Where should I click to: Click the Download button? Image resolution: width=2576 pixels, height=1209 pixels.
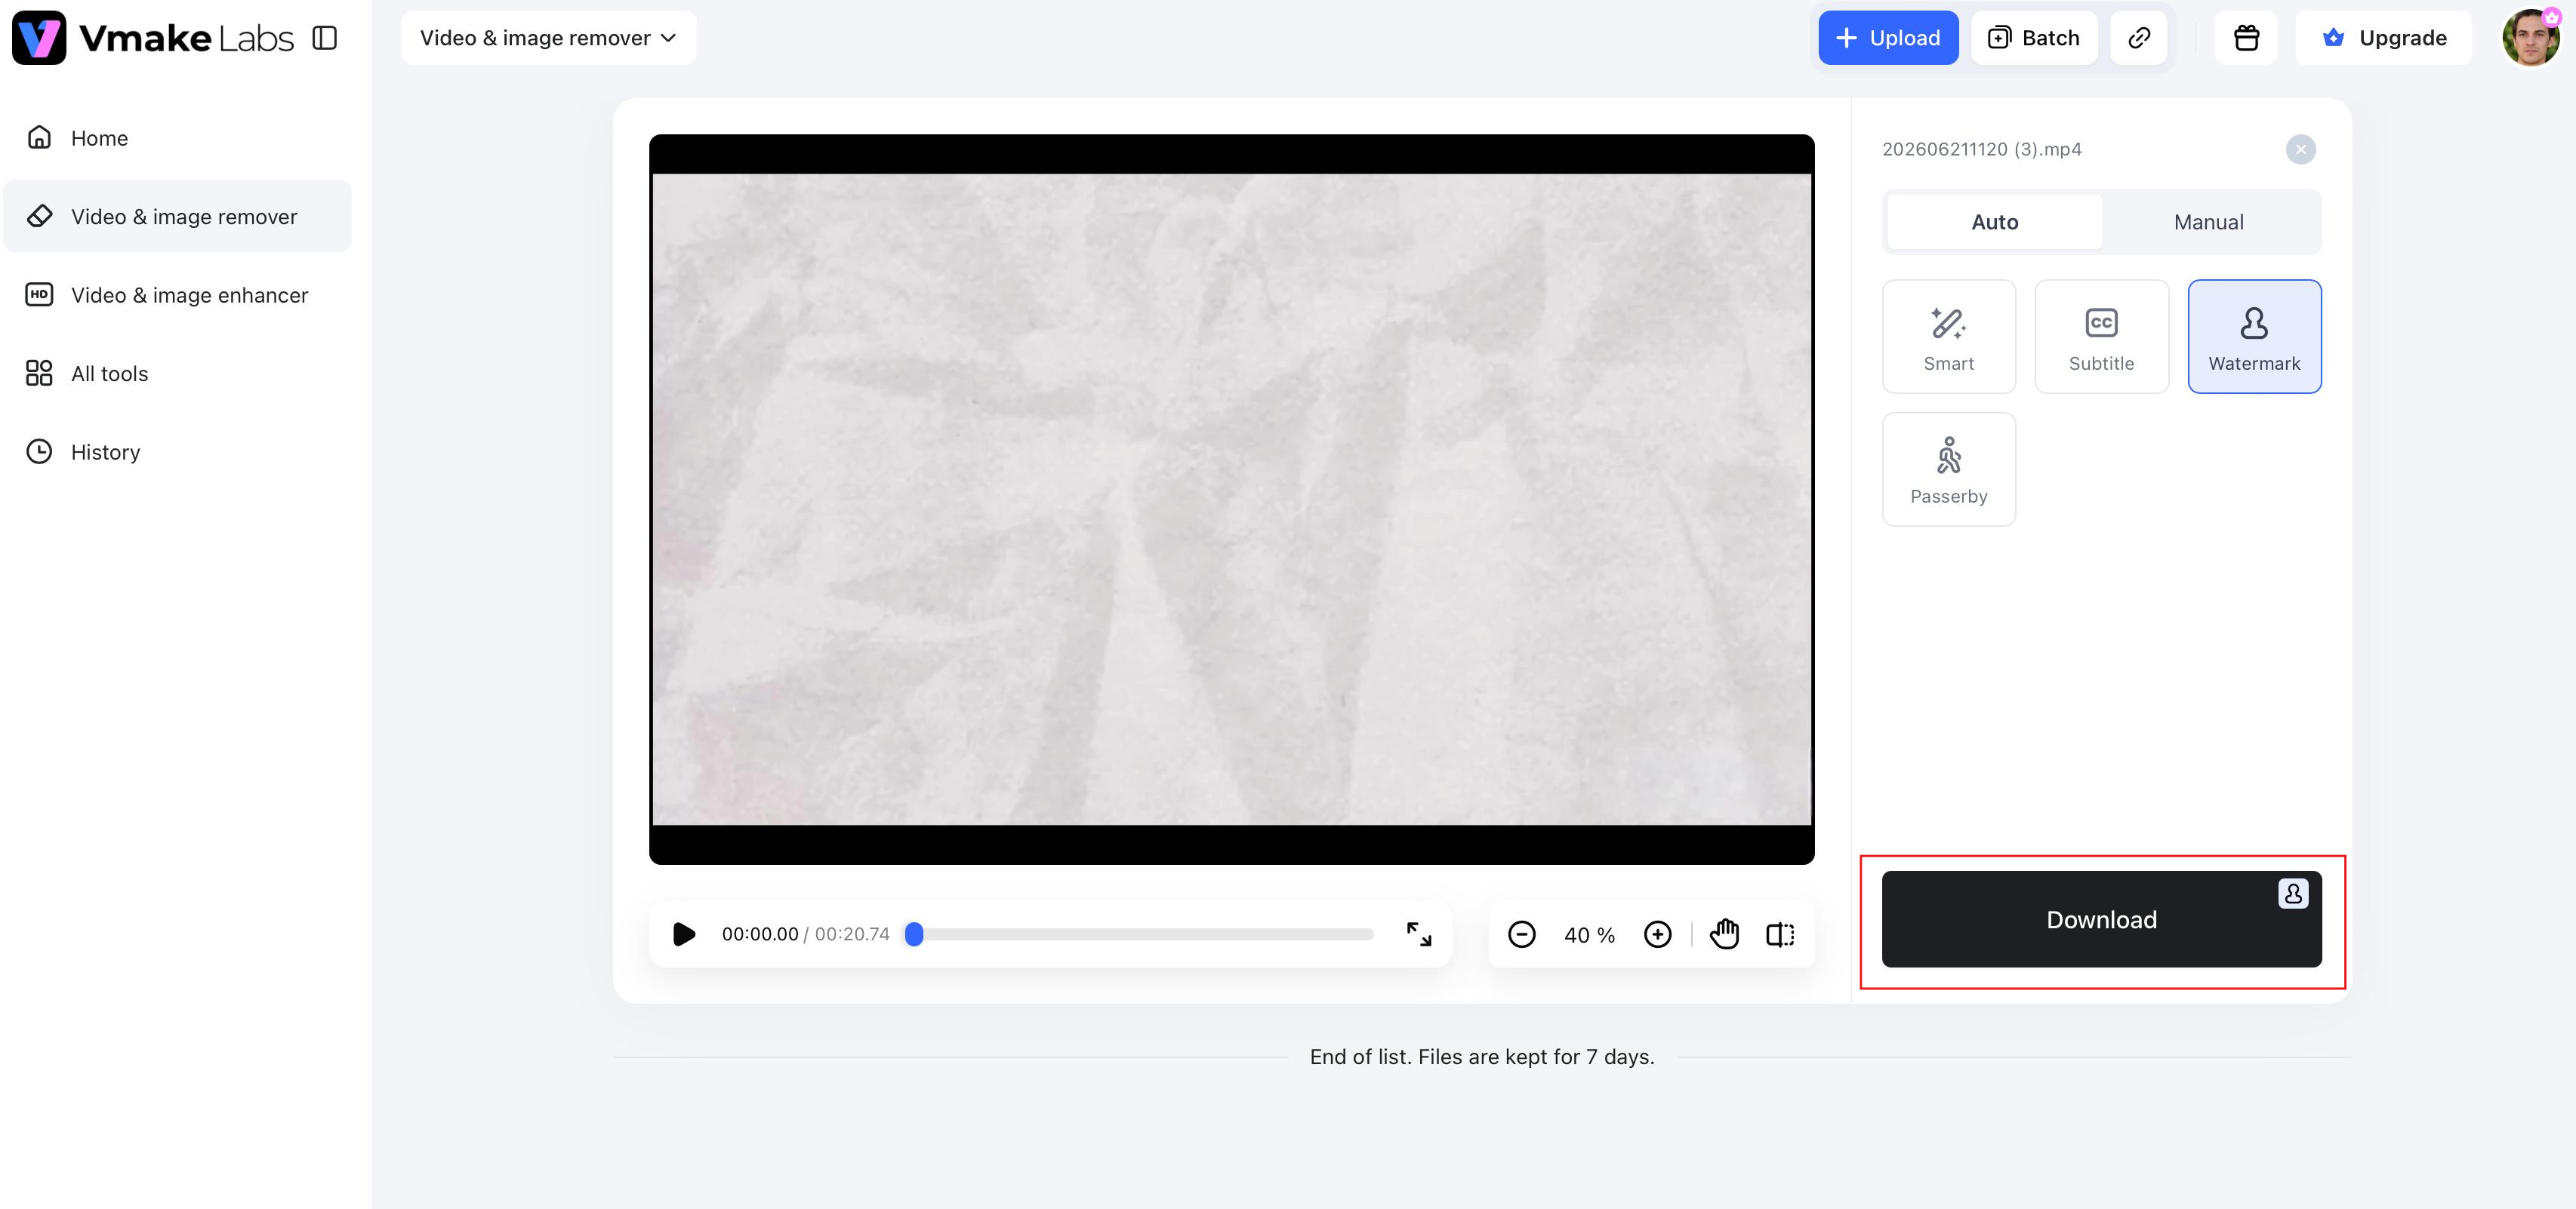(2101, 919)
